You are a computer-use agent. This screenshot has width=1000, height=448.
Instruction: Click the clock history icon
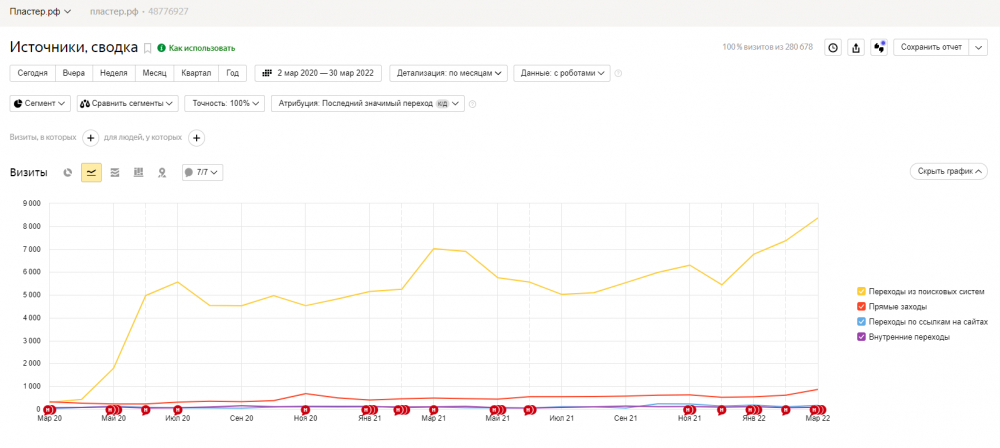click(832, 47)
